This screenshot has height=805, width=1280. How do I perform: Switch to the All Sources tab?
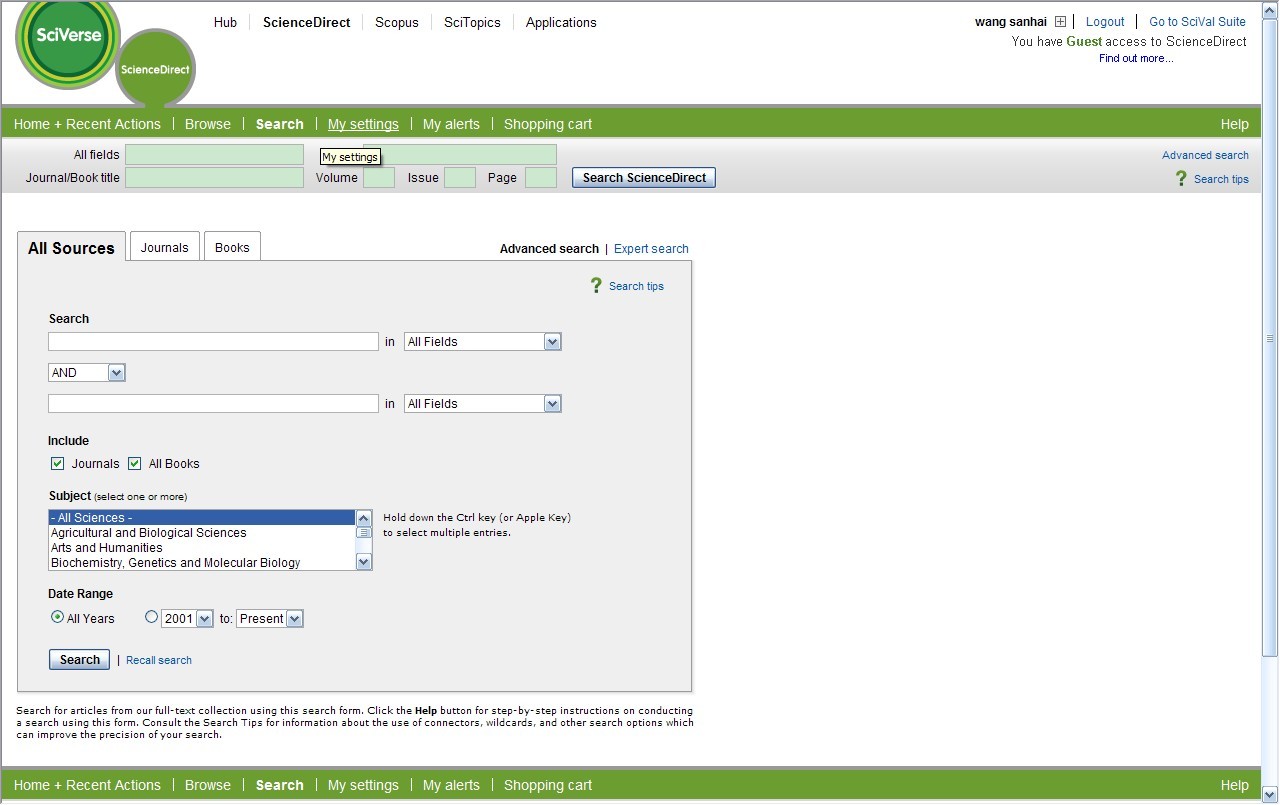[71, 248]
